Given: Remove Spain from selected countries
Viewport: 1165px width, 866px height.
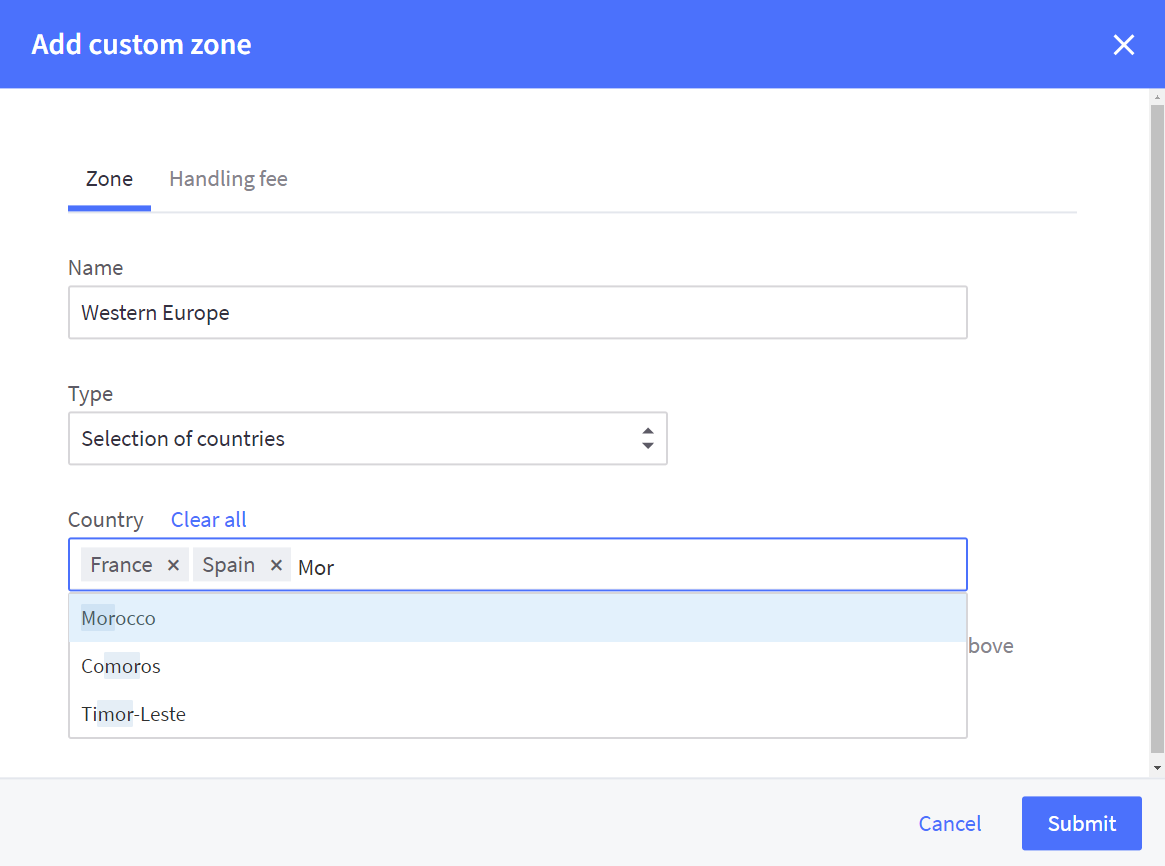Looking at the screenshot, I should pos(276,564).
